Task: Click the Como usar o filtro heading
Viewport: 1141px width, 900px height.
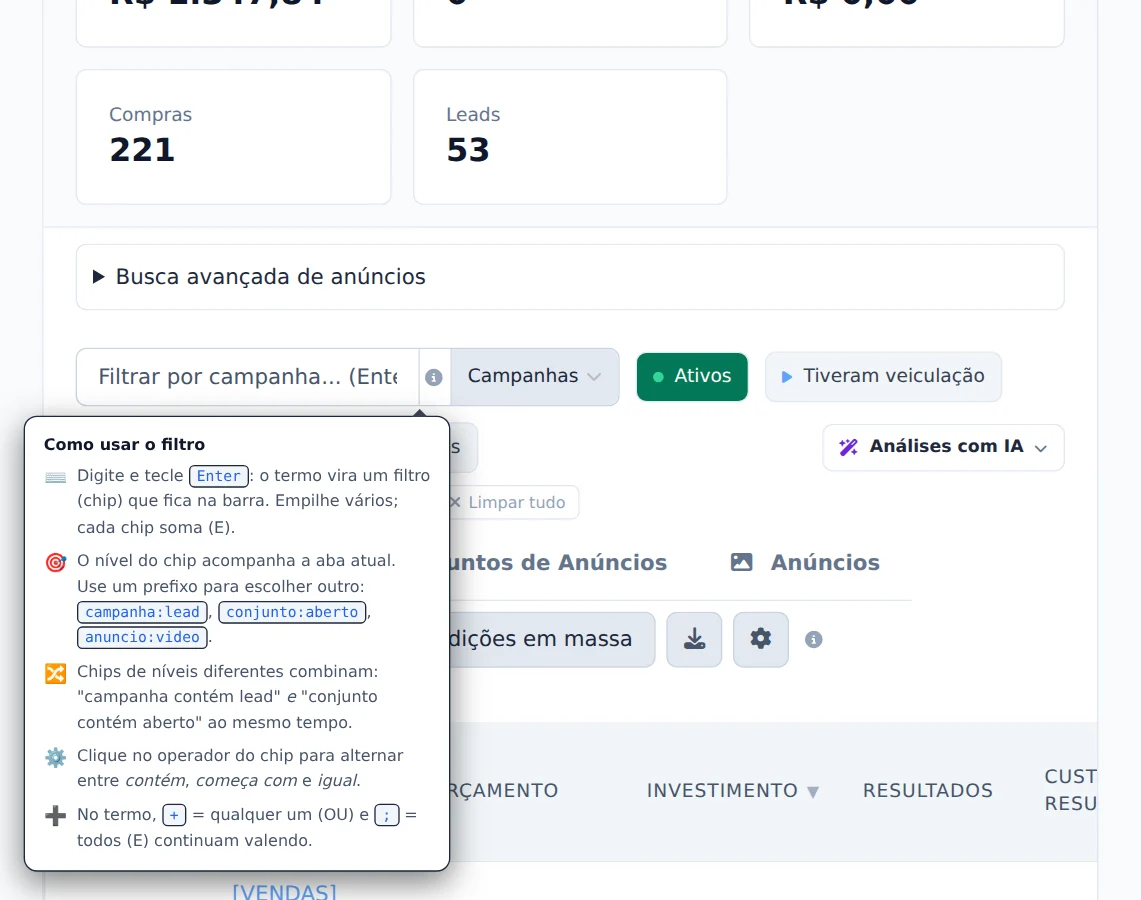Action: click(124, 445)
